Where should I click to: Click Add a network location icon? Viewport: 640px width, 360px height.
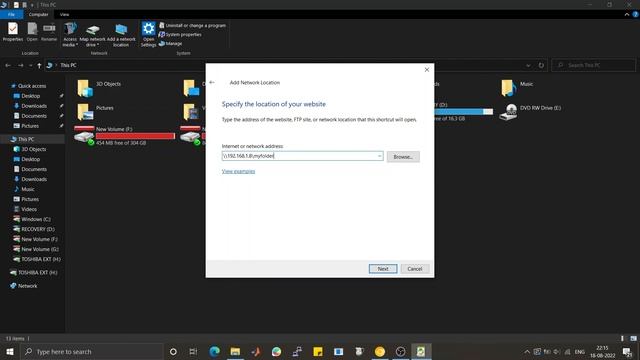pos(121,35)
